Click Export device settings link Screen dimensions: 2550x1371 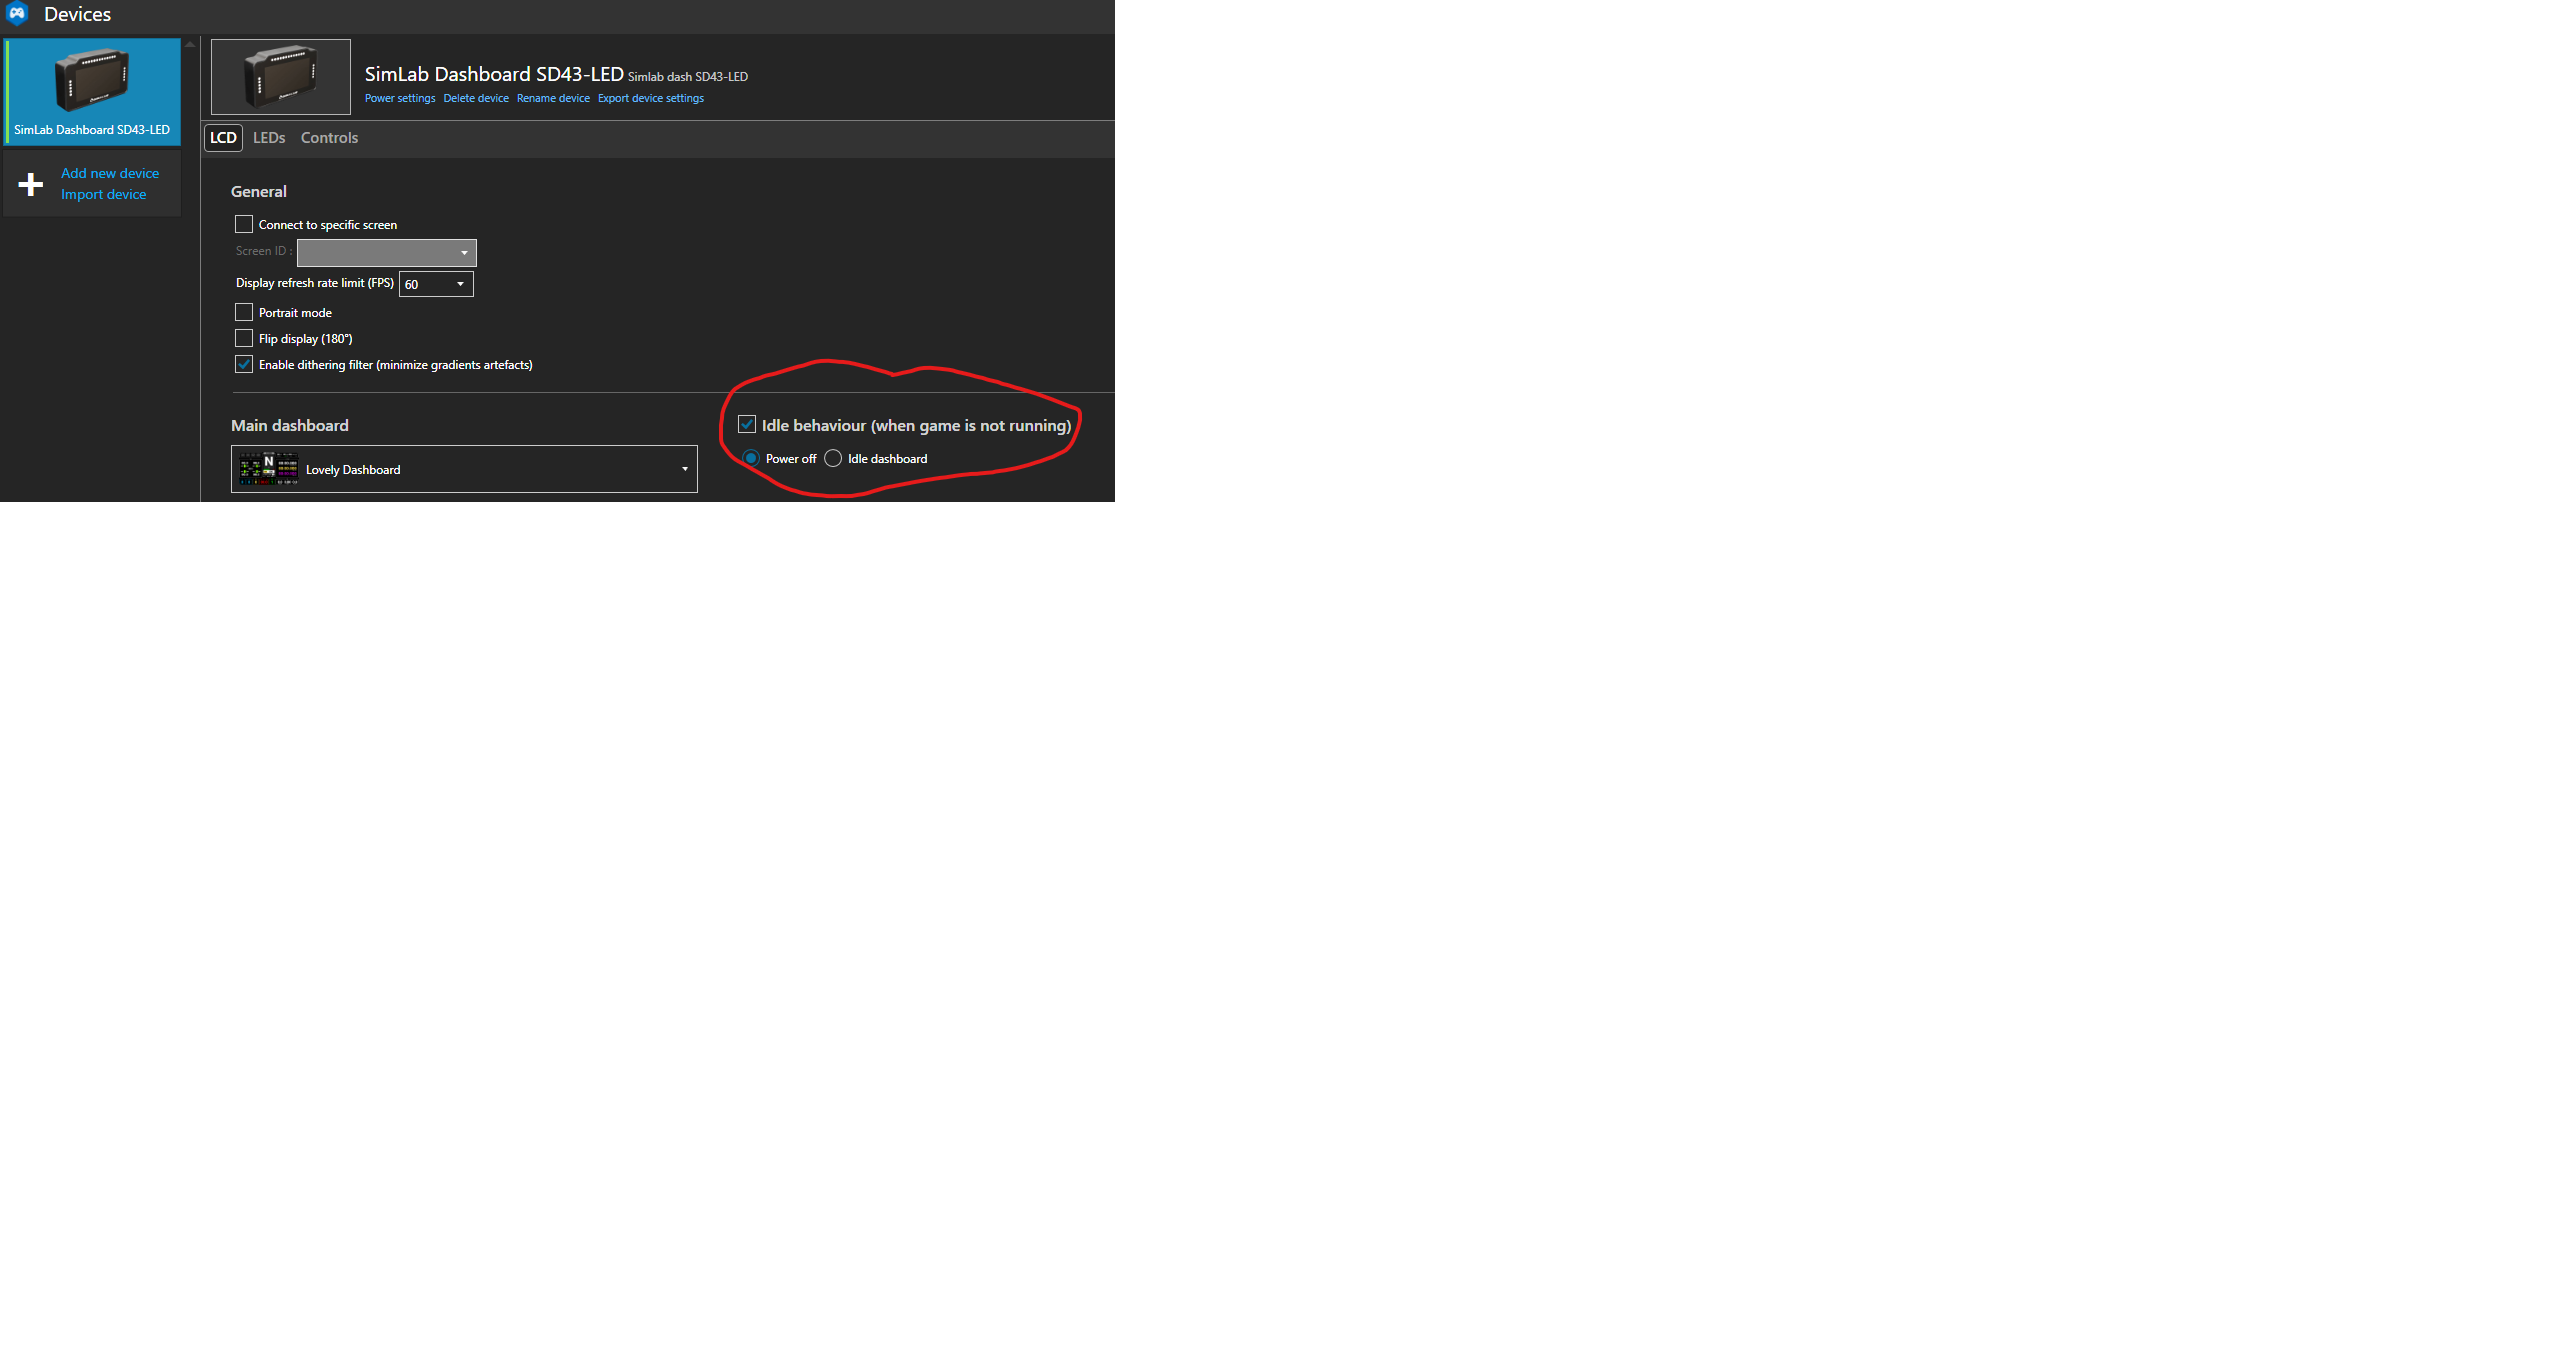651,98
